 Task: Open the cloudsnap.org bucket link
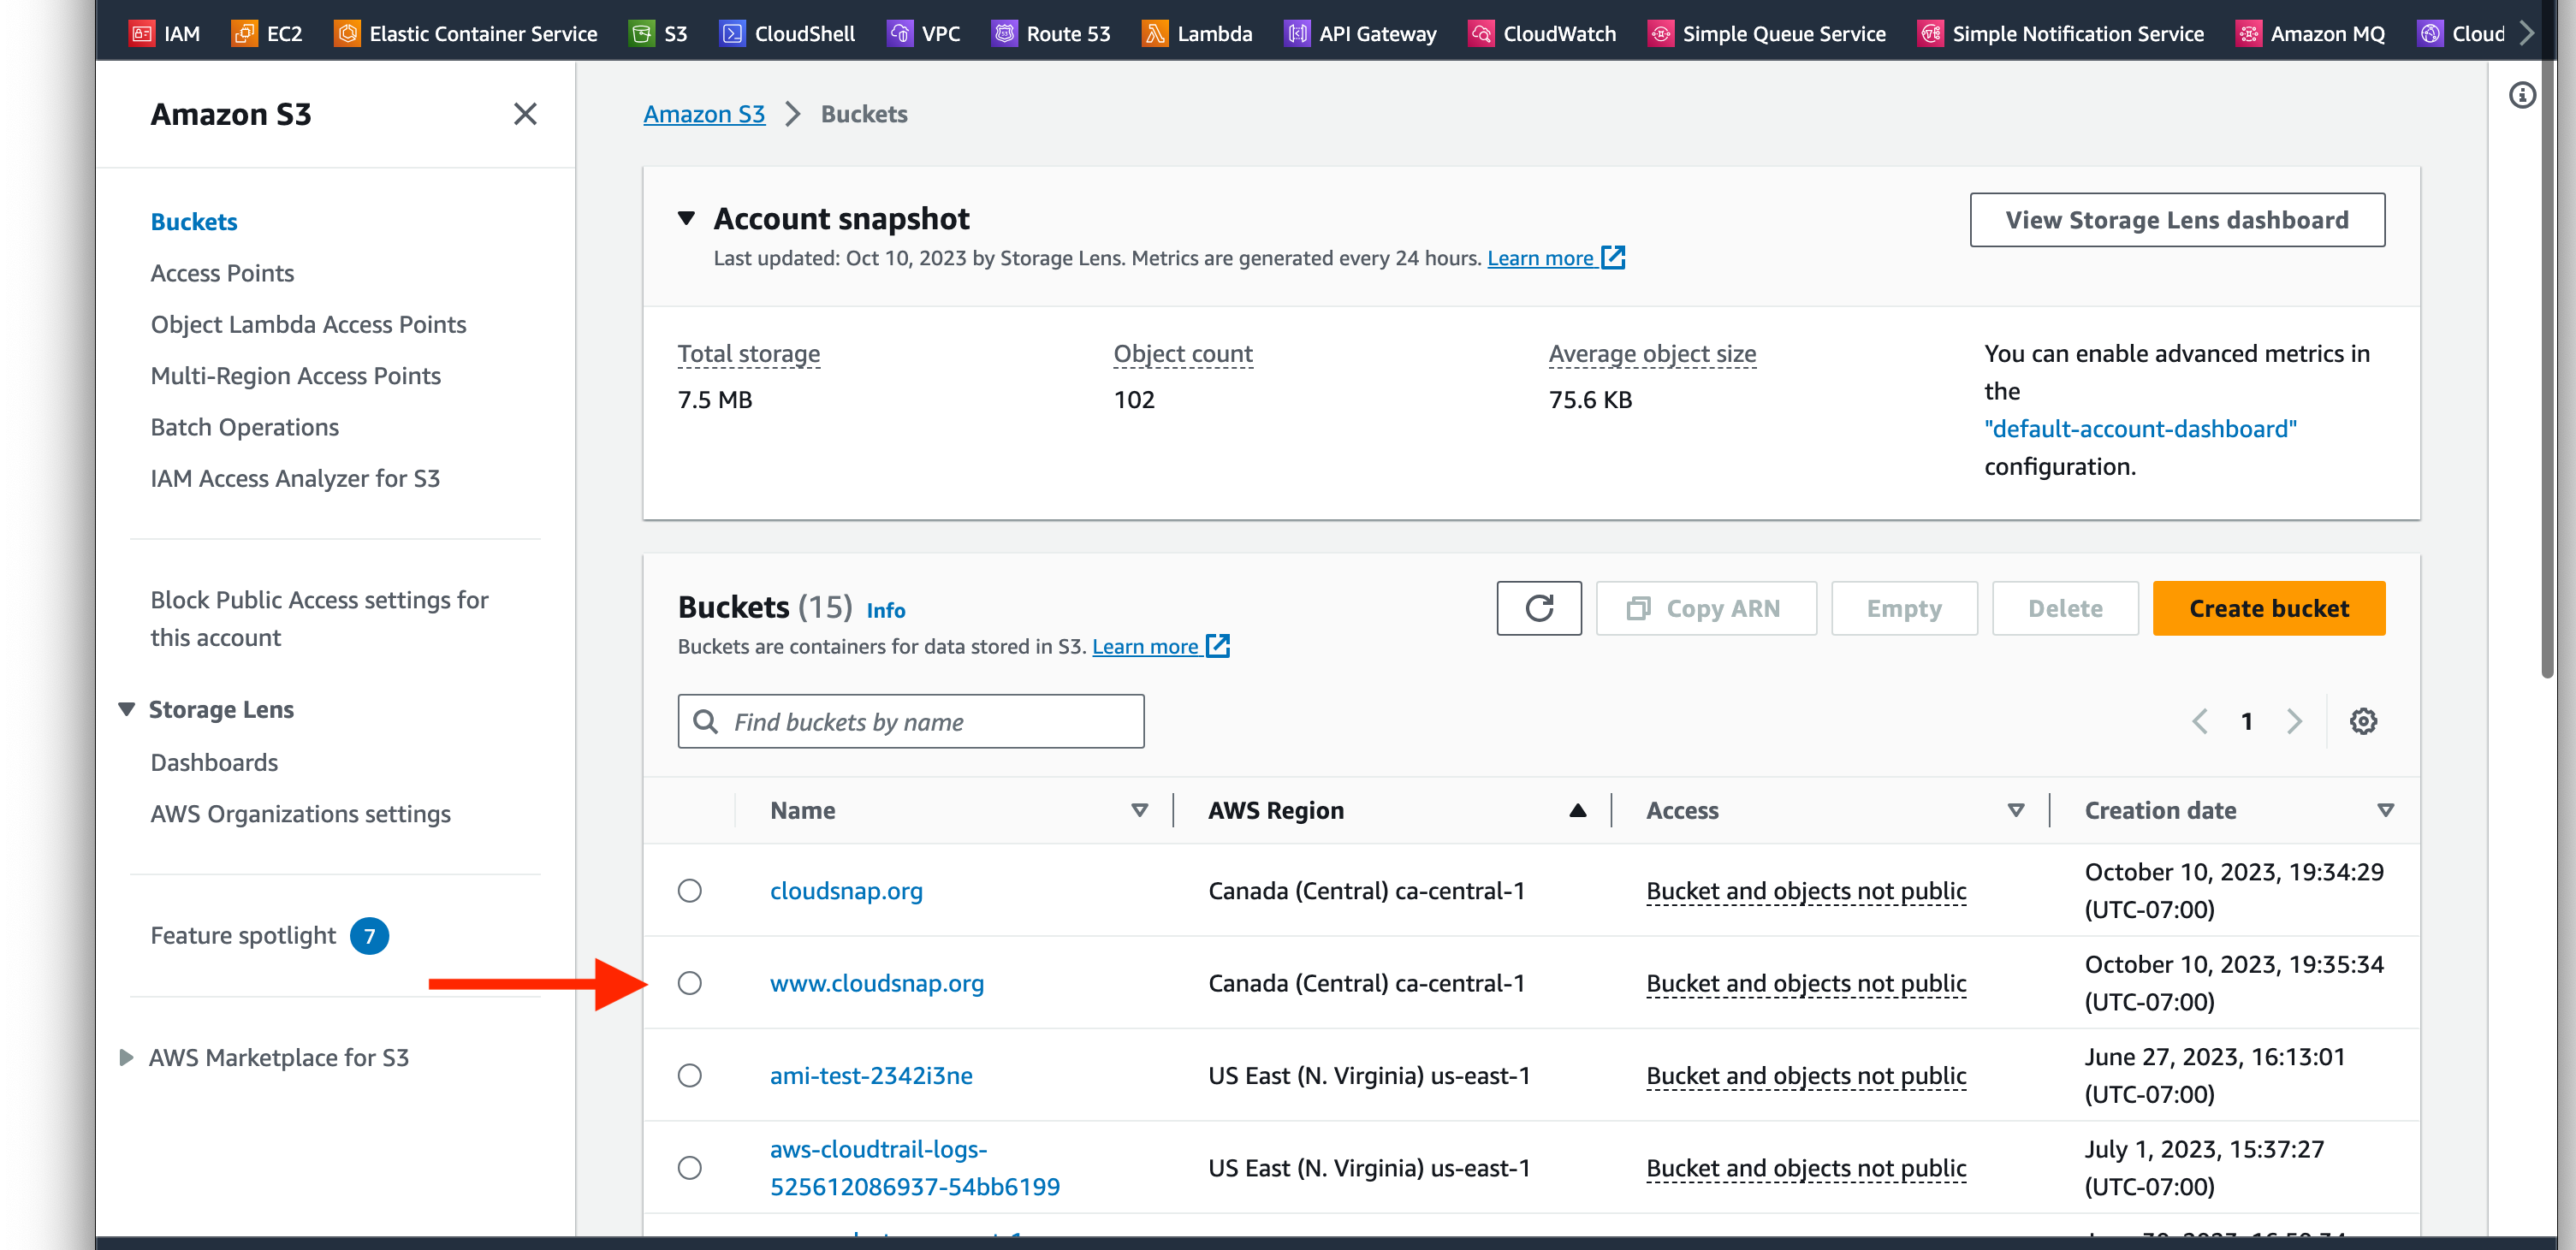pos(846,890)
